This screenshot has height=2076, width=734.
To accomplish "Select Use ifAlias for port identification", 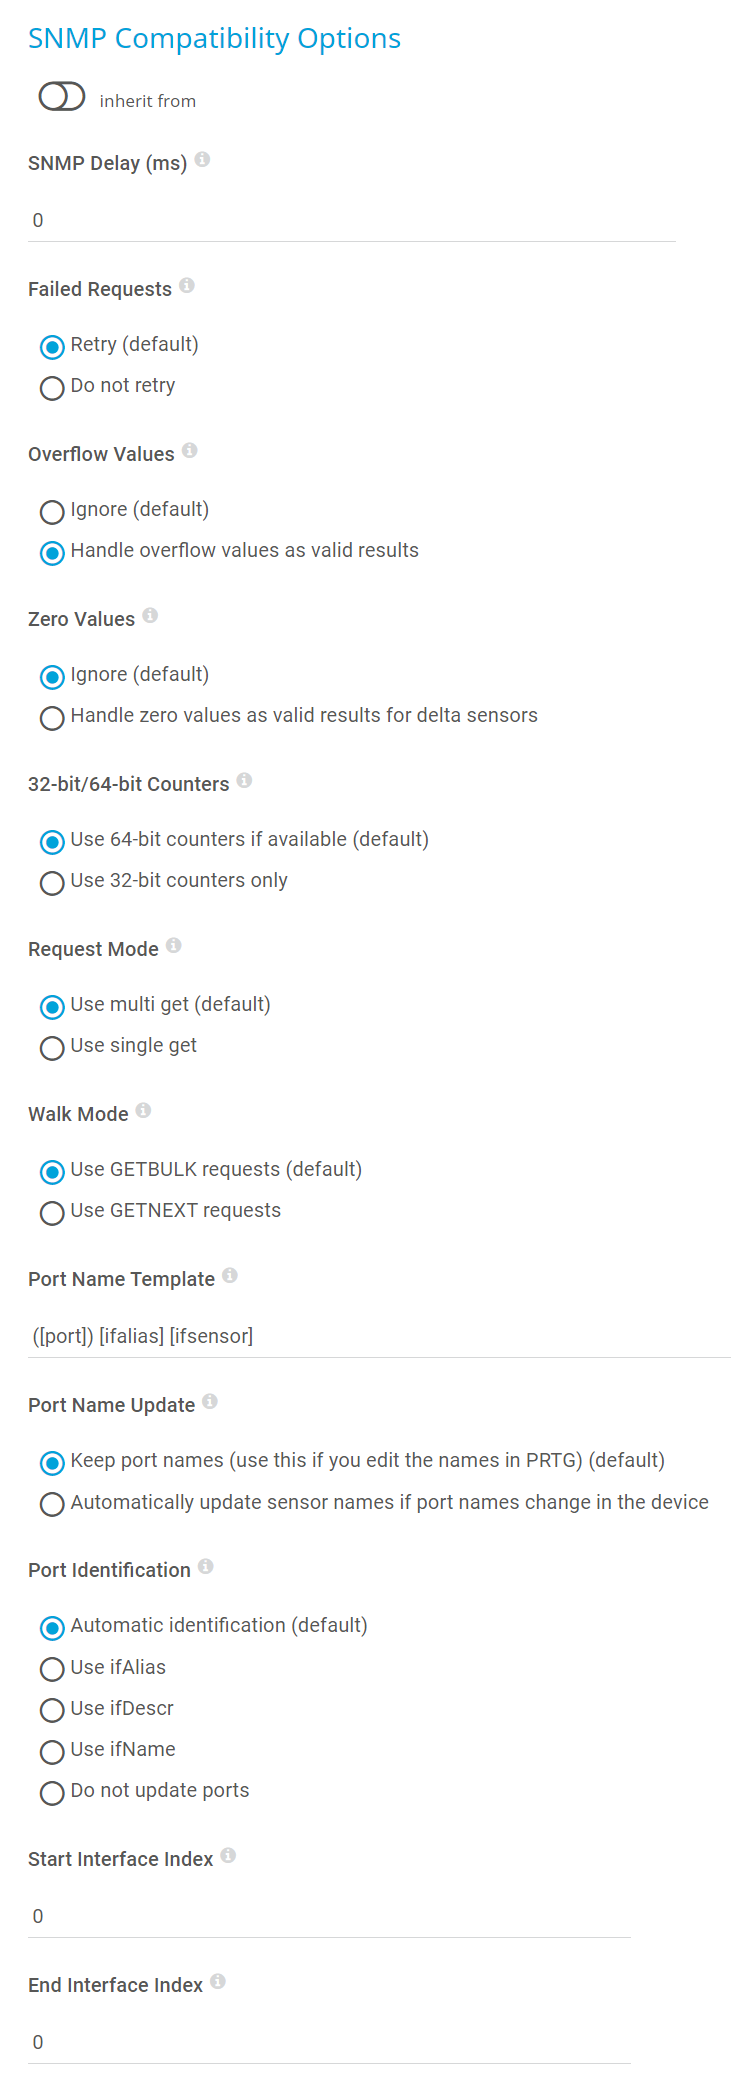I will point(52,1669).
